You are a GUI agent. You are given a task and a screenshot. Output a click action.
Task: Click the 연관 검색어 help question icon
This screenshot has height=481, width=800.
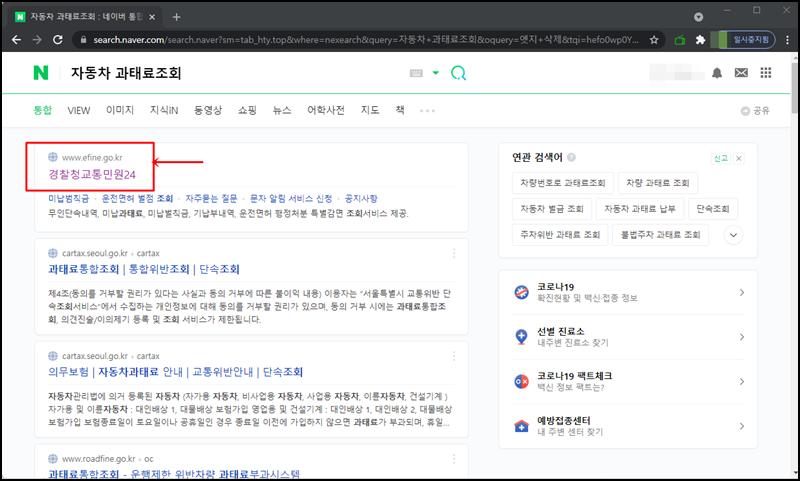(571, 158)
